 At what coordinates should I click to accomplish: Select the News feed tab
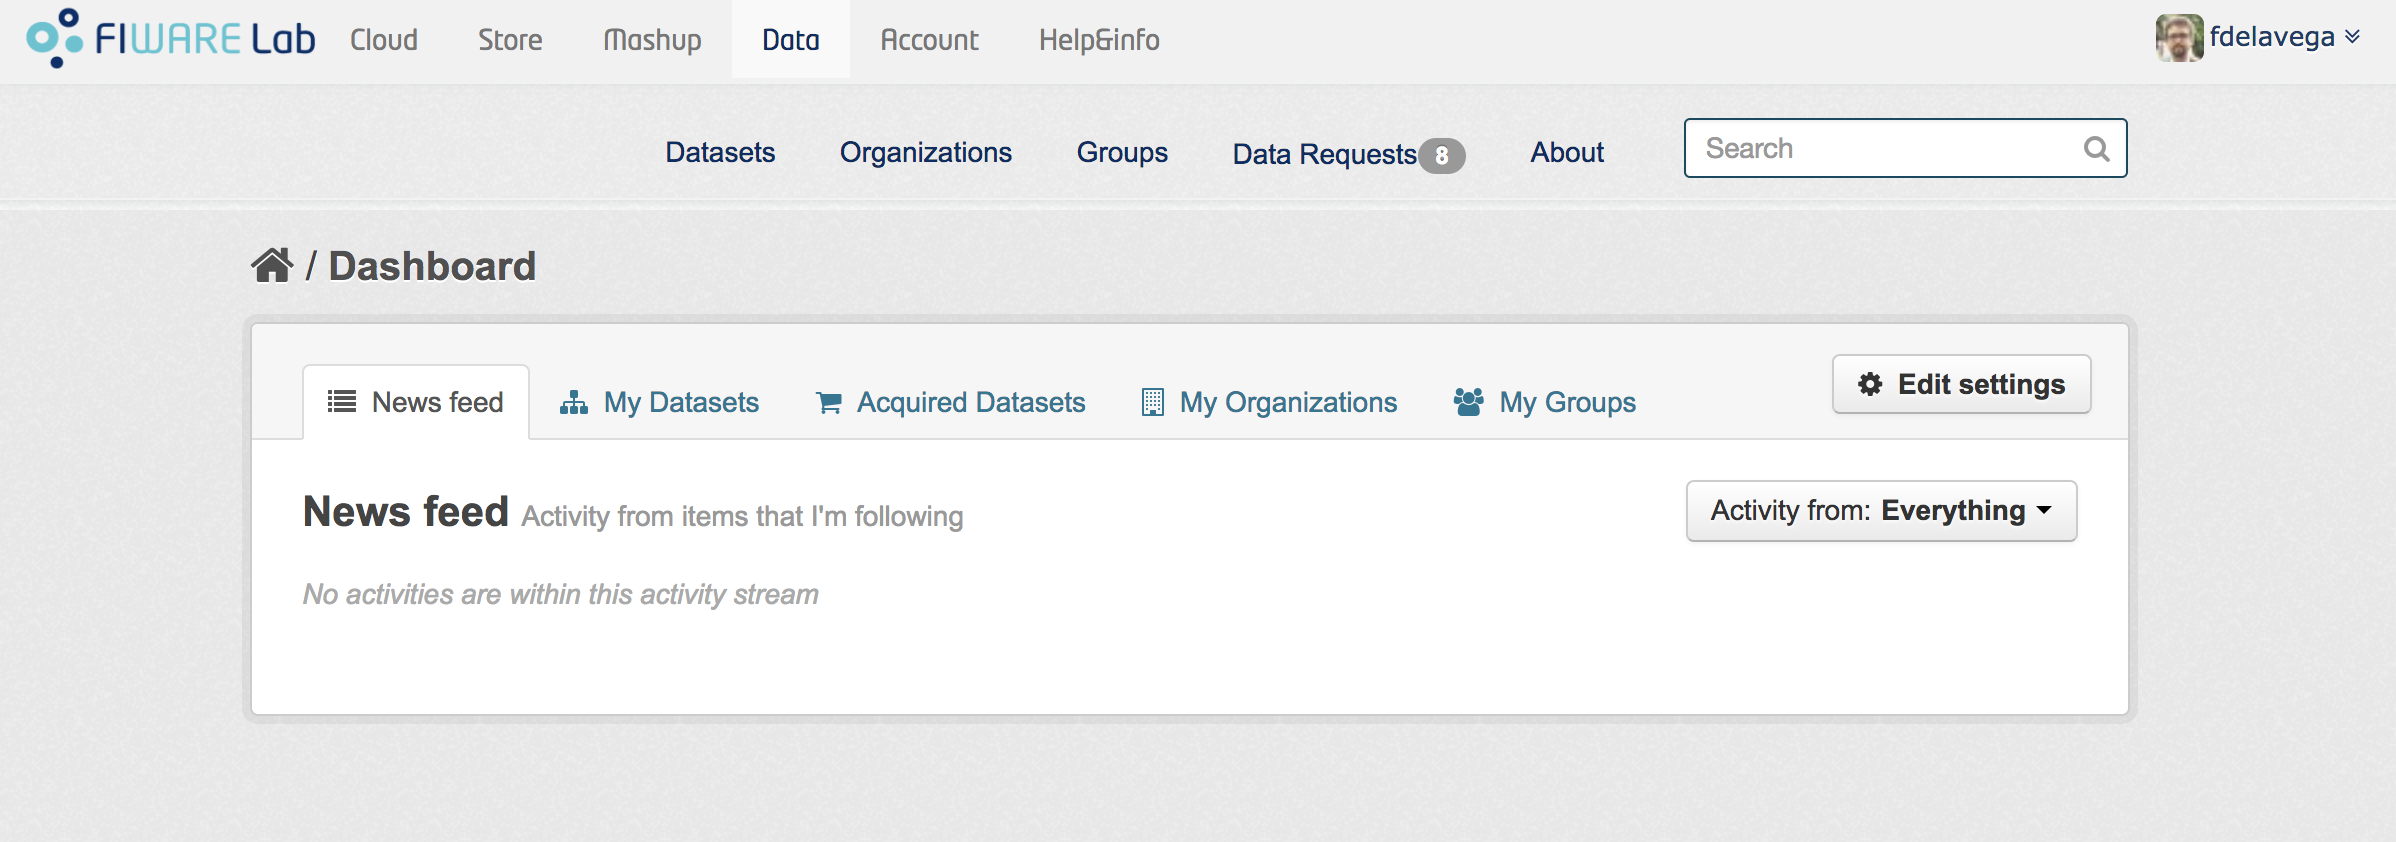[416, 402]
